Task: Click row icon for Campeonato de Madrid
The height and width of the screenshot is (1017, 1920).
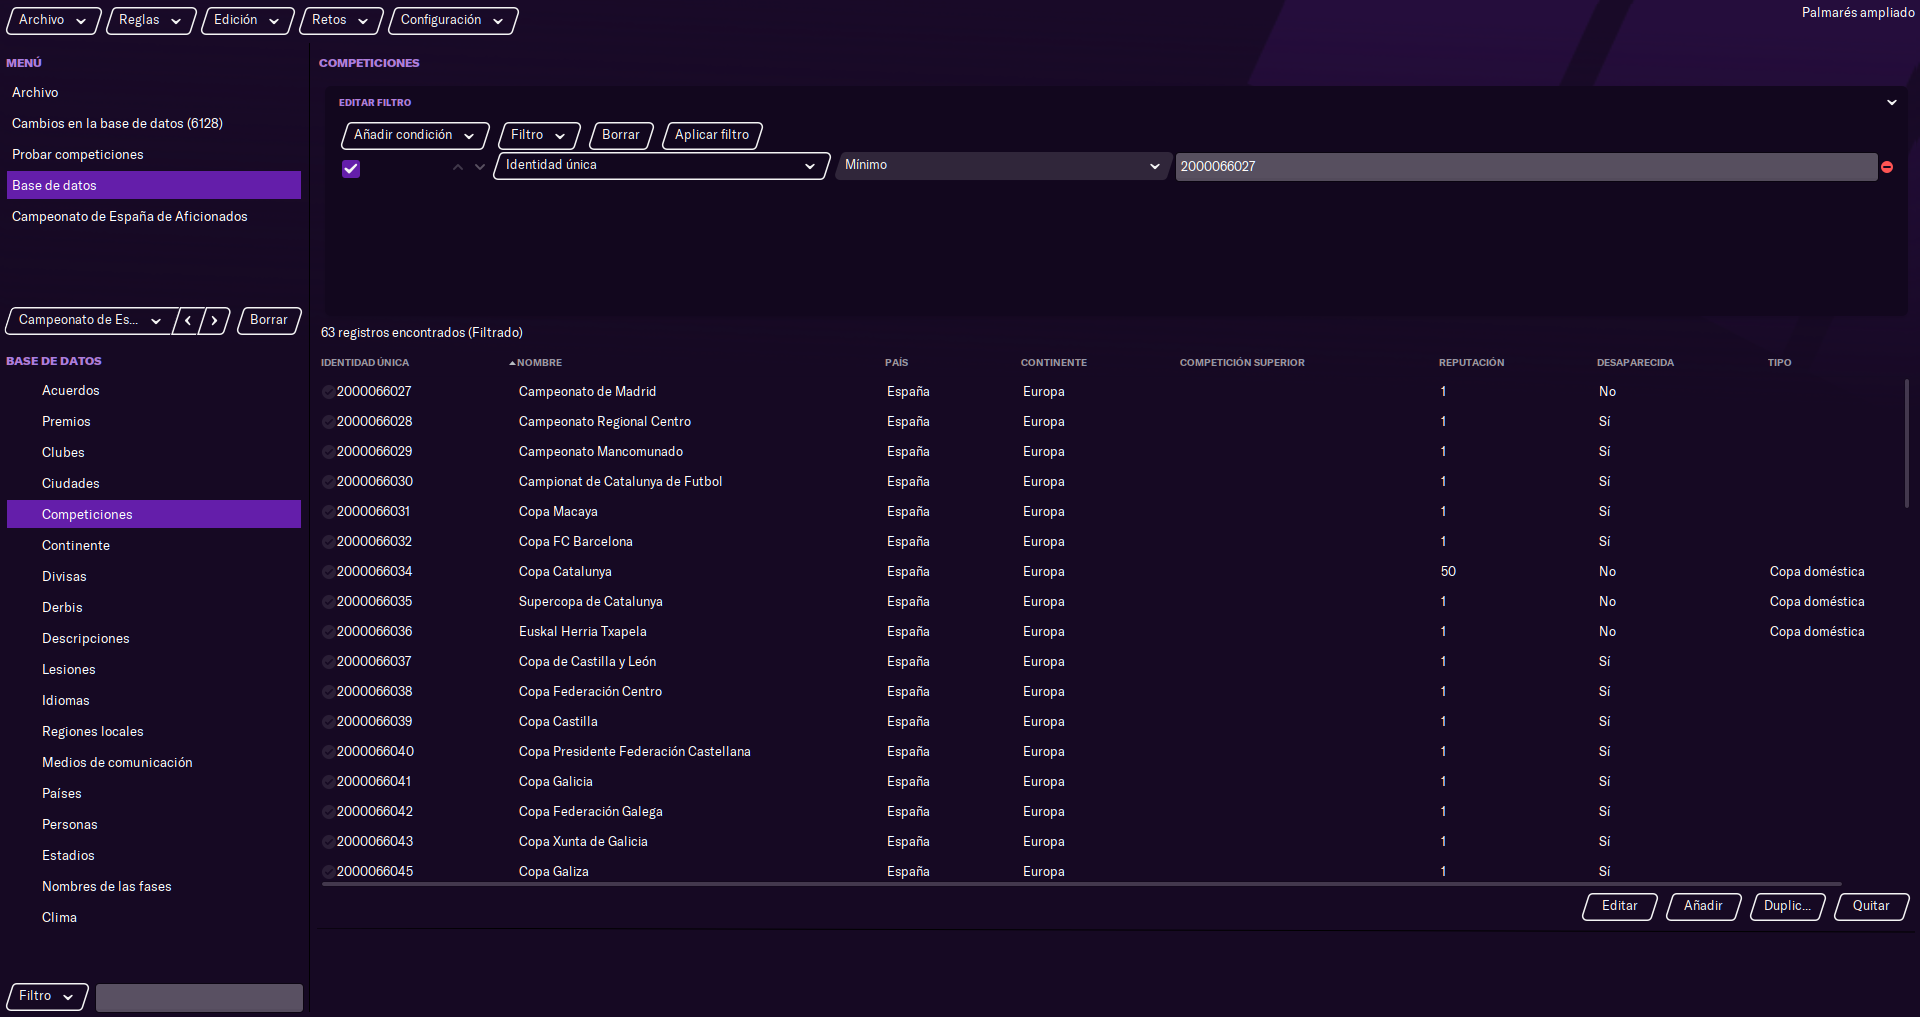Action: pyautogui.click(x=328, y=392)
